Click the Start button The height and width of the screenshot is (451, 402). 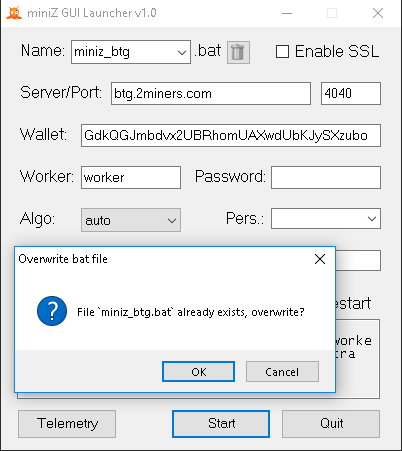coord(221,424)
